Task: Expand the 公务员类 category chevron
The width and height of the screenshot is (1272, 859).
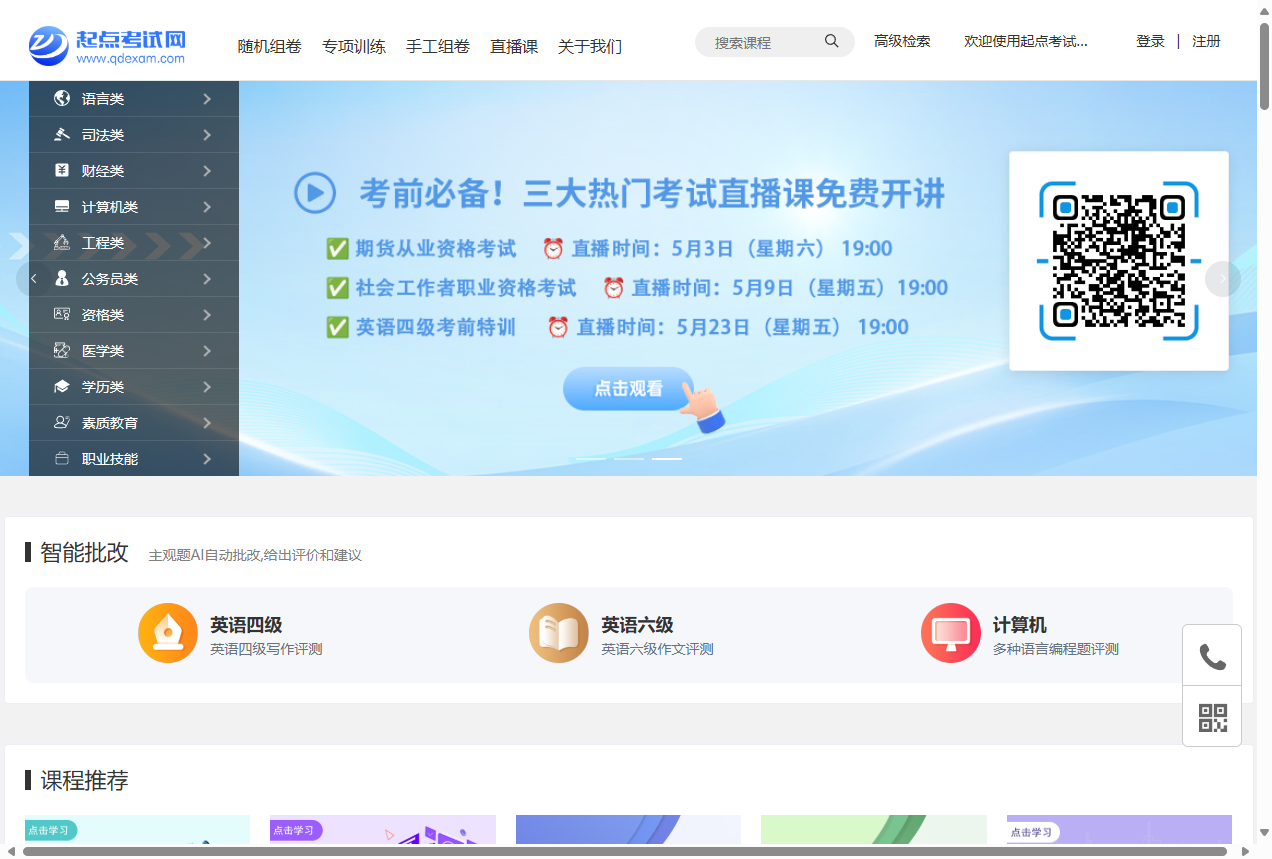Action: (x=207, y=278)
